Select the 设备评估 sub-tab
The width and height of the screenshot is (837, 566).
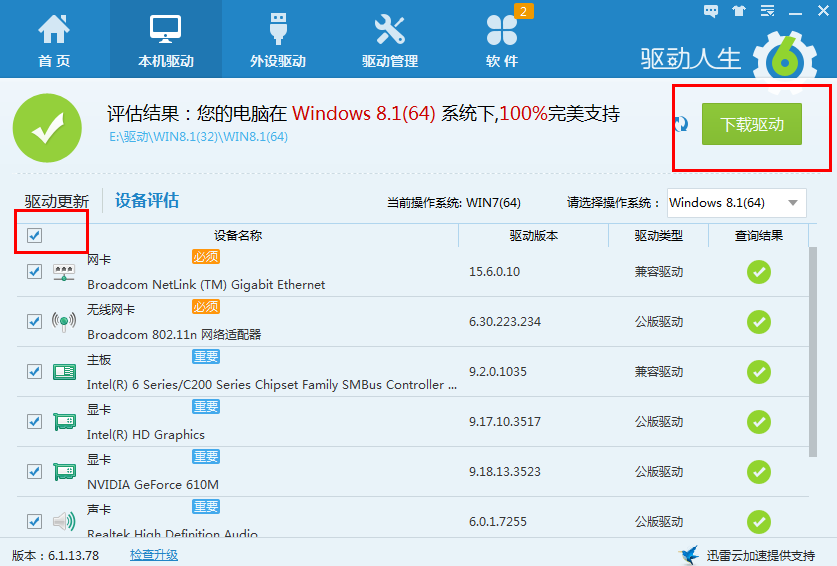click(147, 201)
